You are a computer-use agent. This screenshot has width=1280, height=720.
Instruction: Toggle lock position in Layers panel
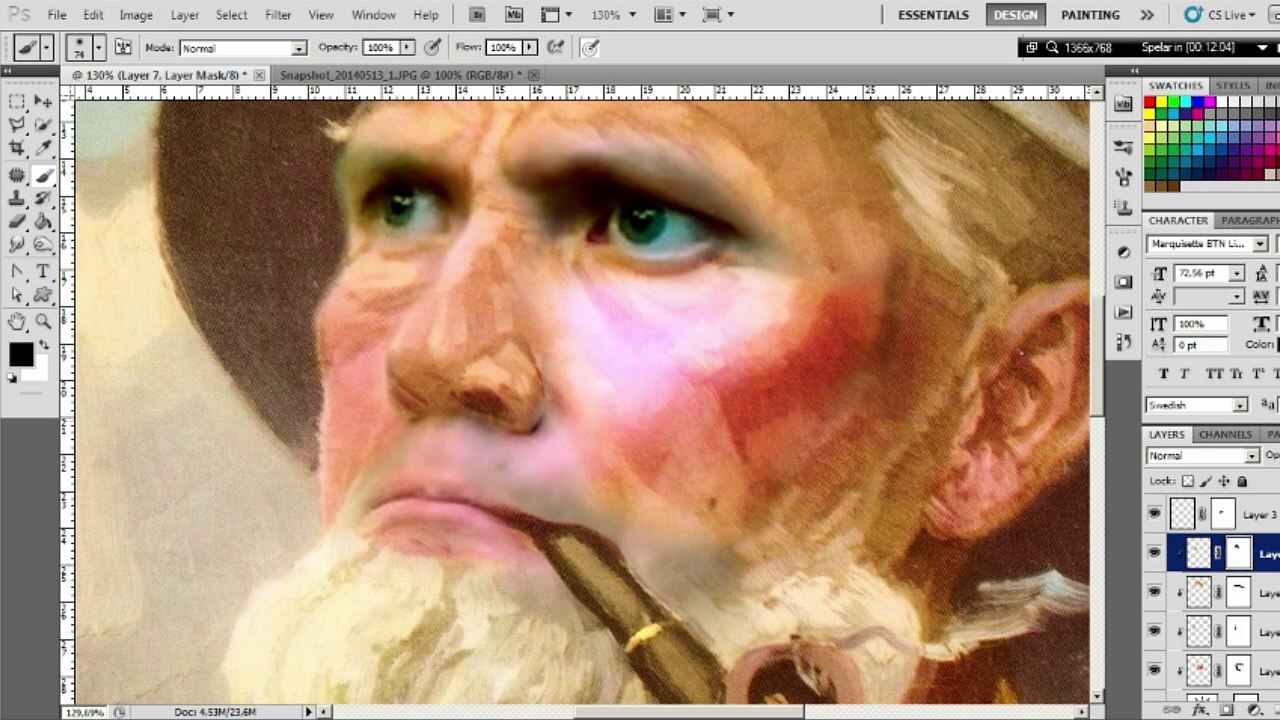pos(1224,481)
